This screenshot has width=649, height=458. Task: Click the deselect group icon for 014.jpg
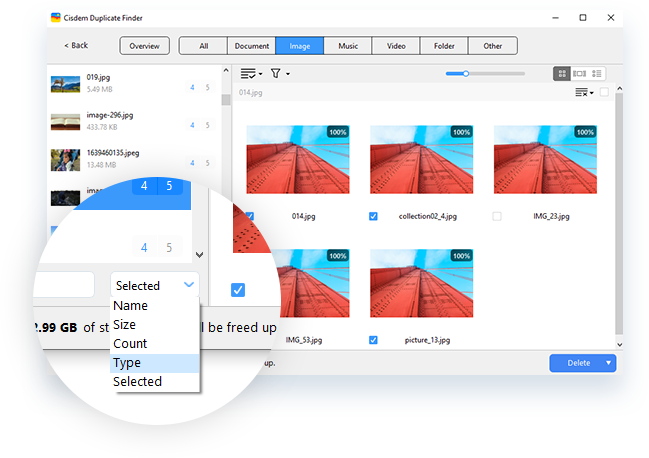[581, 93]
